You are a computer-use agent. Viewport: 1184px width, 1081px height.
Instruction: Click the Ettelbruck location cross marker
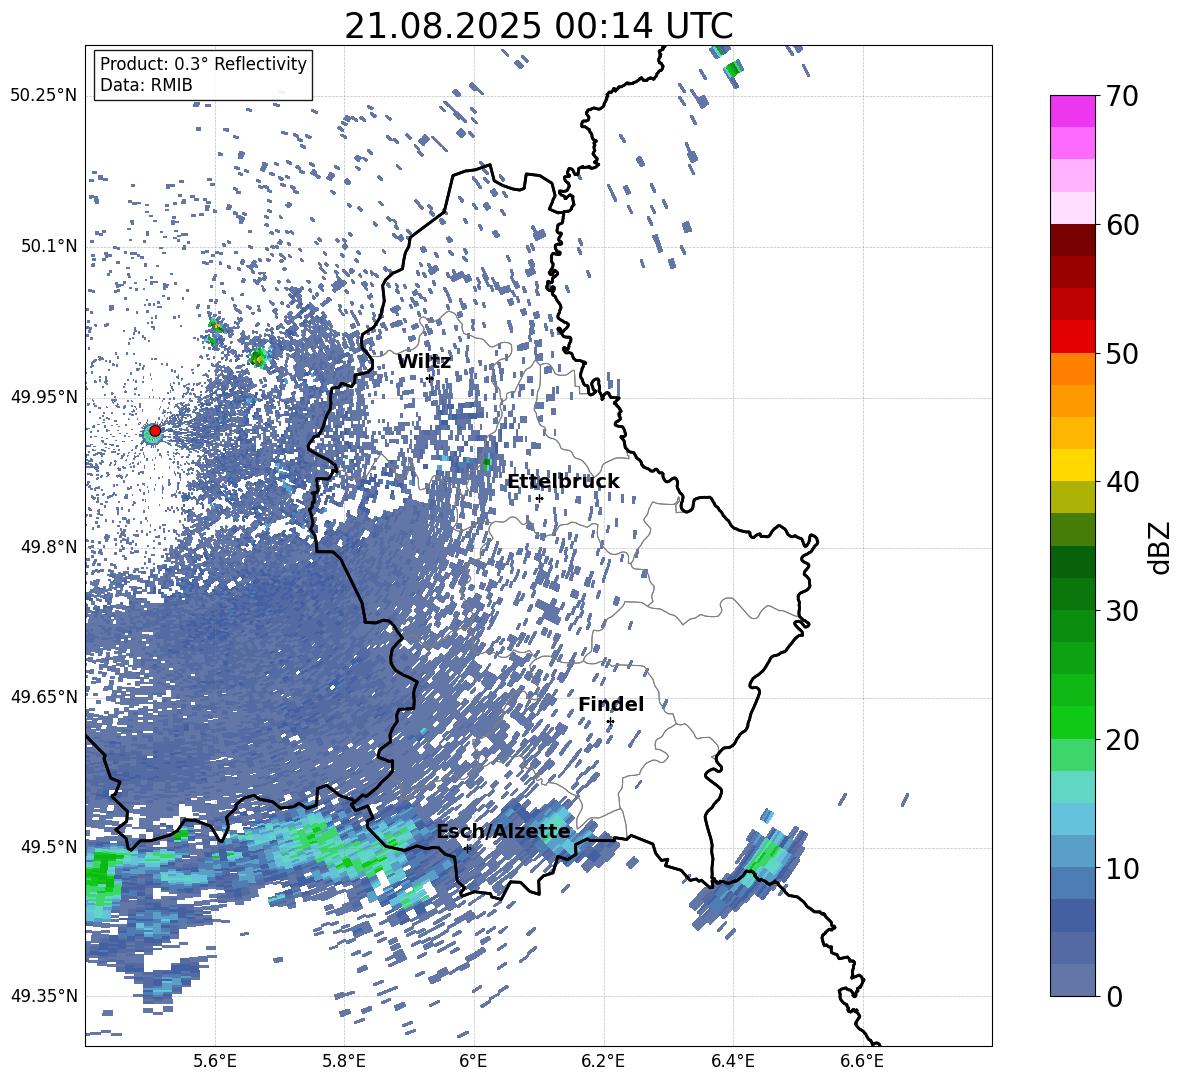pyautogui.click(x=539, y=498)
